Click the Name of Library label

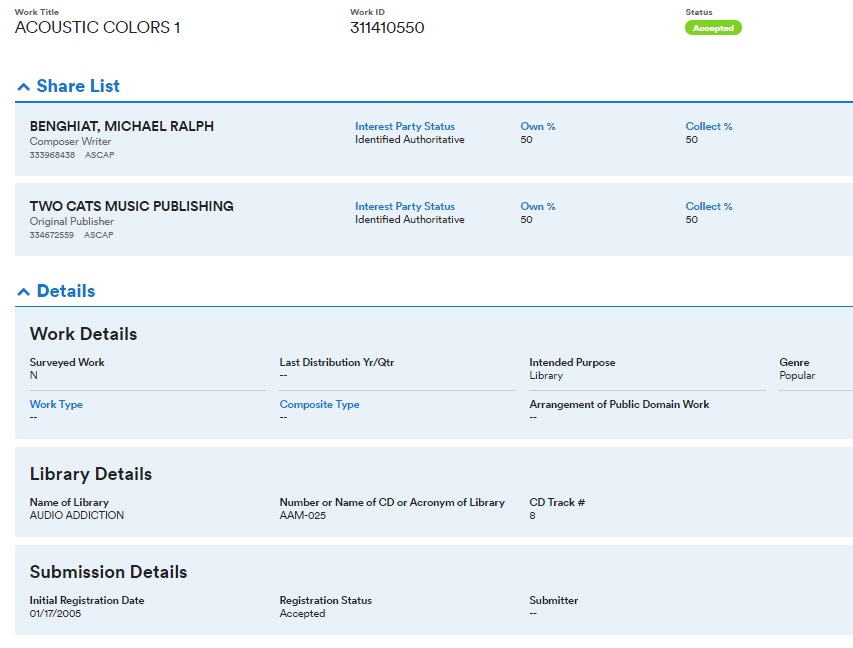pos(69,502)
